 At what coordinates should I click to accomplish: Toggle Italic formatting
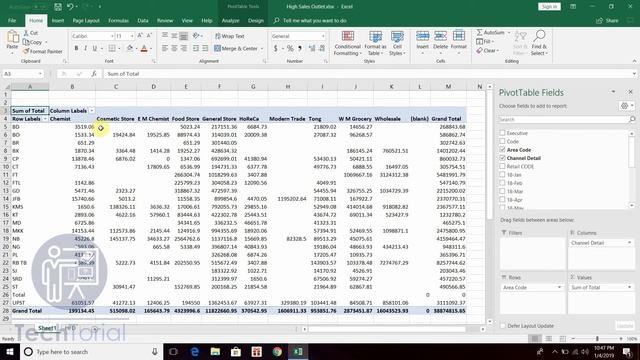[x=85, y=48]
